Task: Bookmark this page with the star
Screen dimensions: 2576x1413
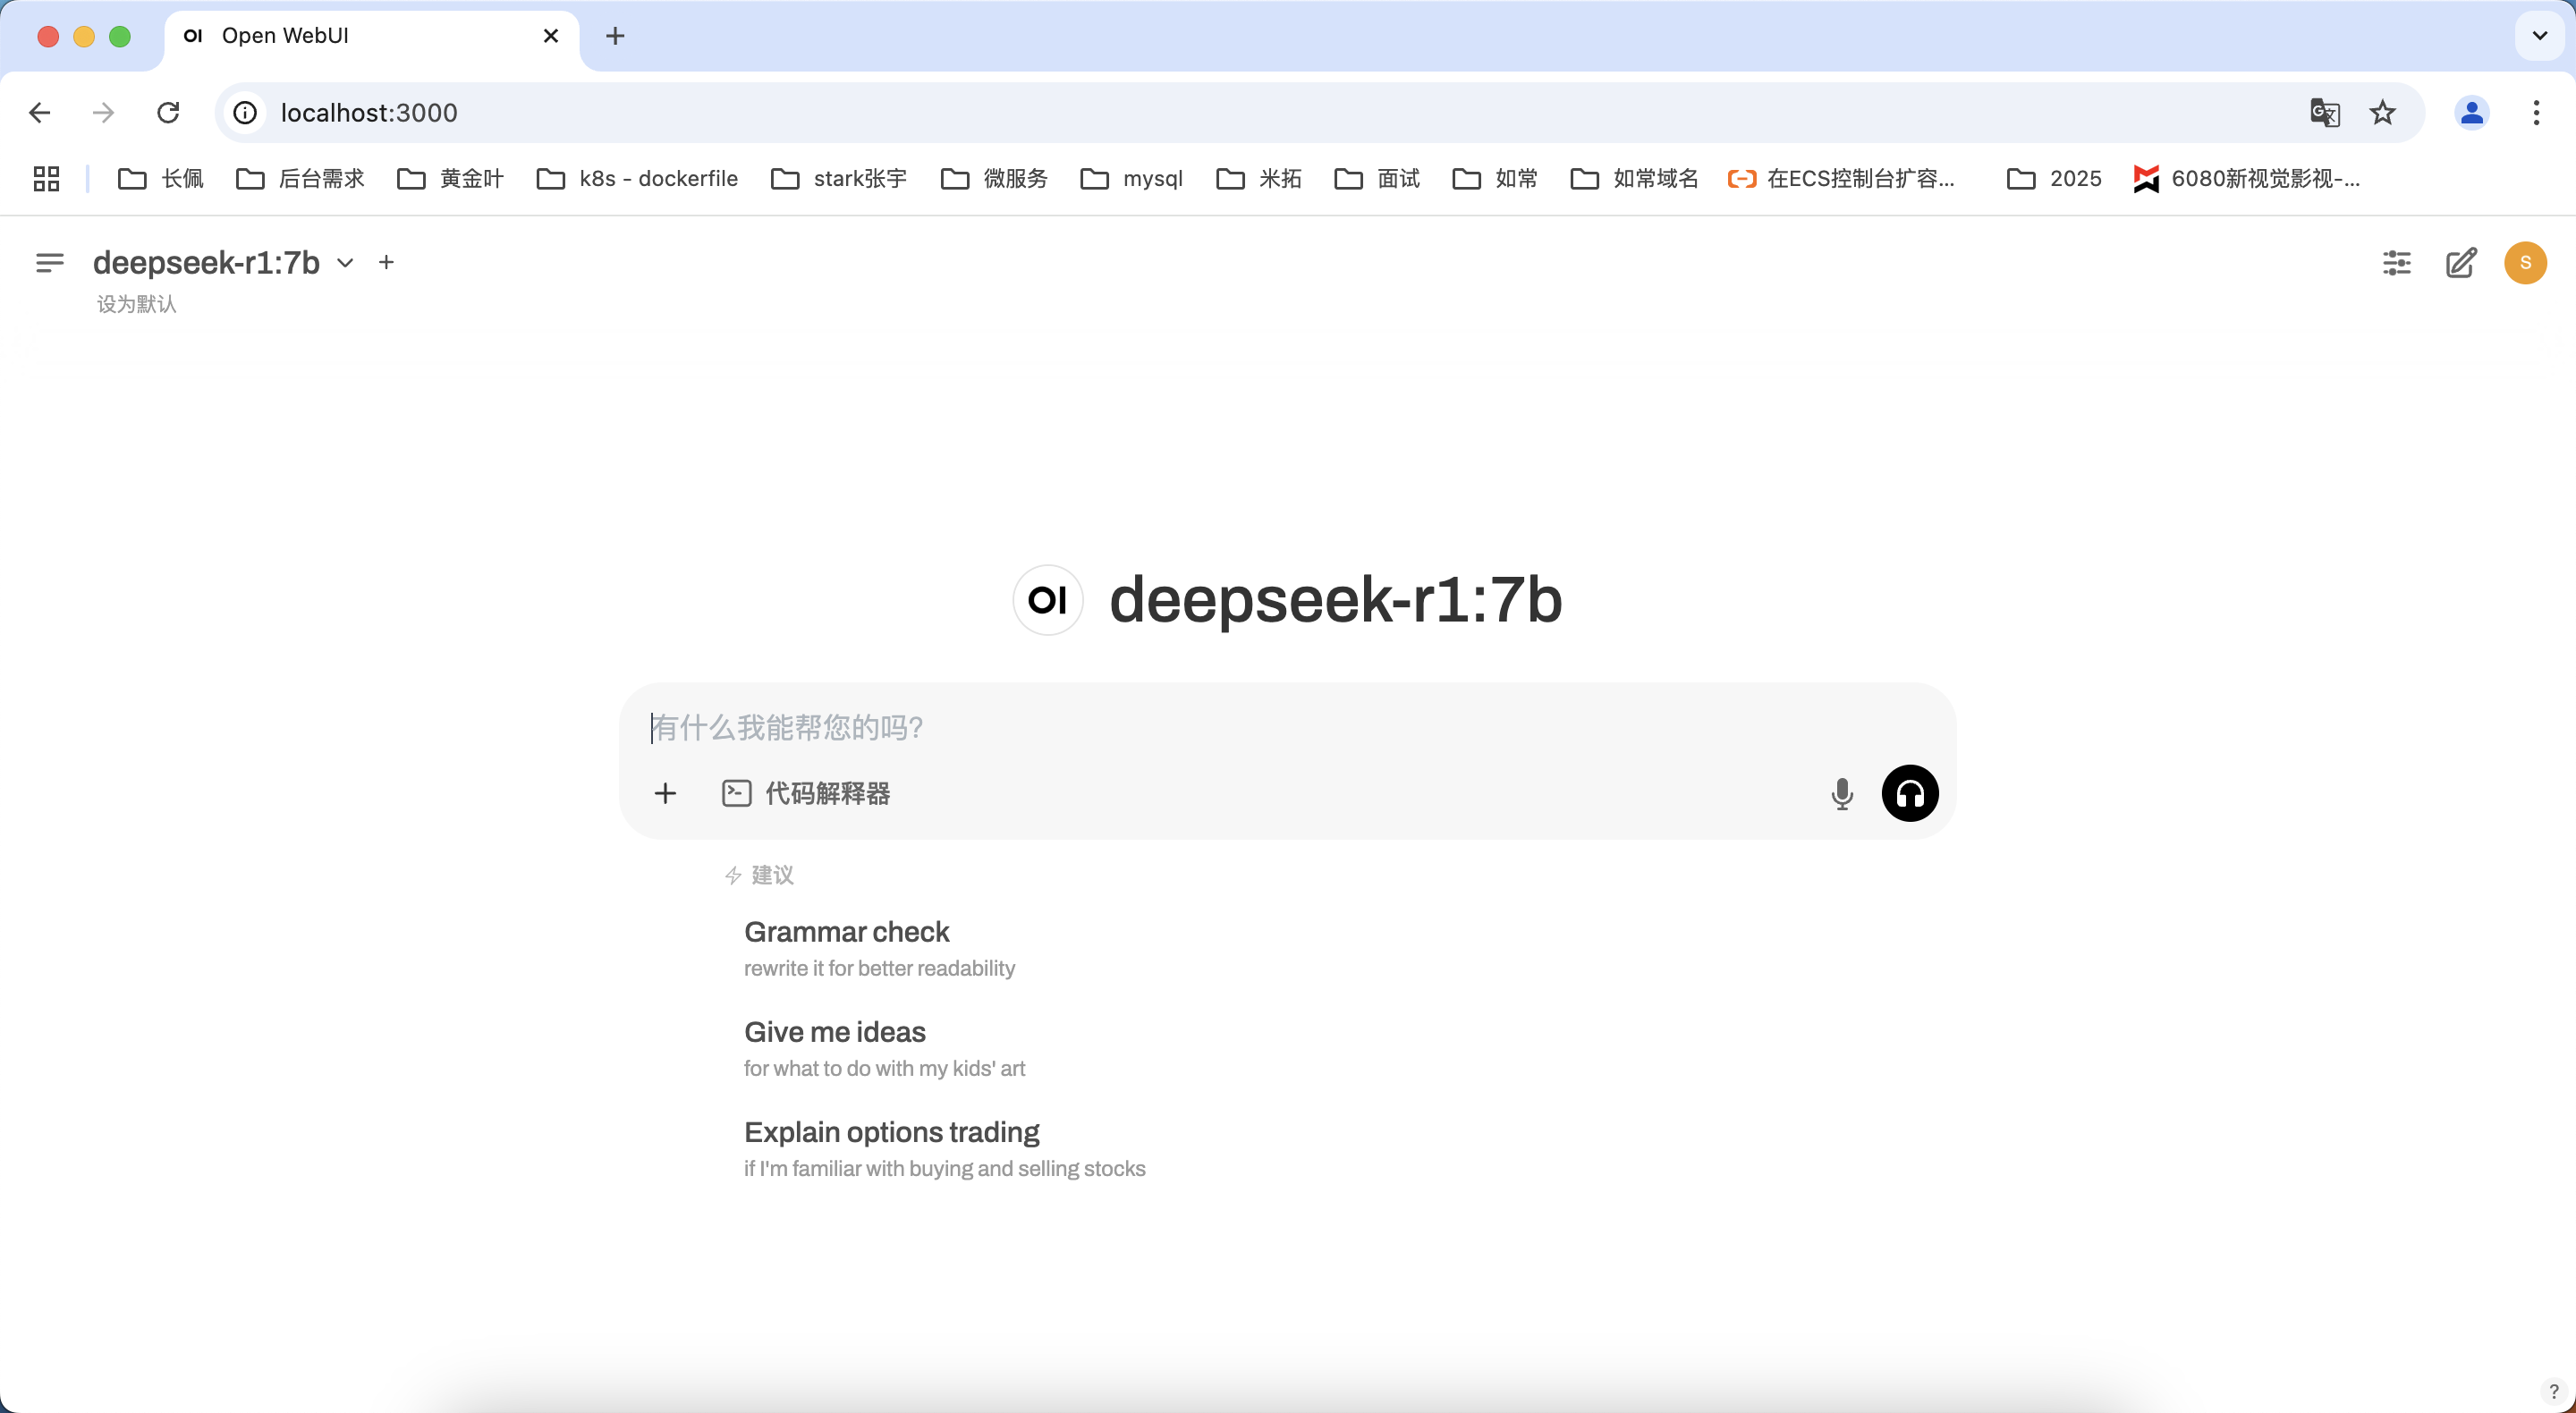Action: point(2383,113)
